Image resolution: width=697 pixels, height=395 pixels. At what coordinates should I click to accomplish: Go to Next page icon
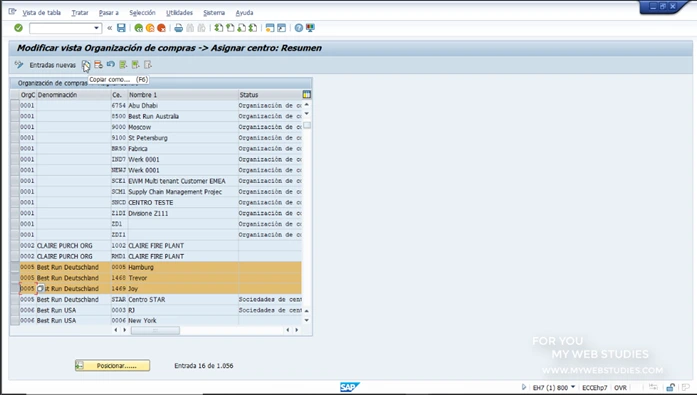click(241, 28)
